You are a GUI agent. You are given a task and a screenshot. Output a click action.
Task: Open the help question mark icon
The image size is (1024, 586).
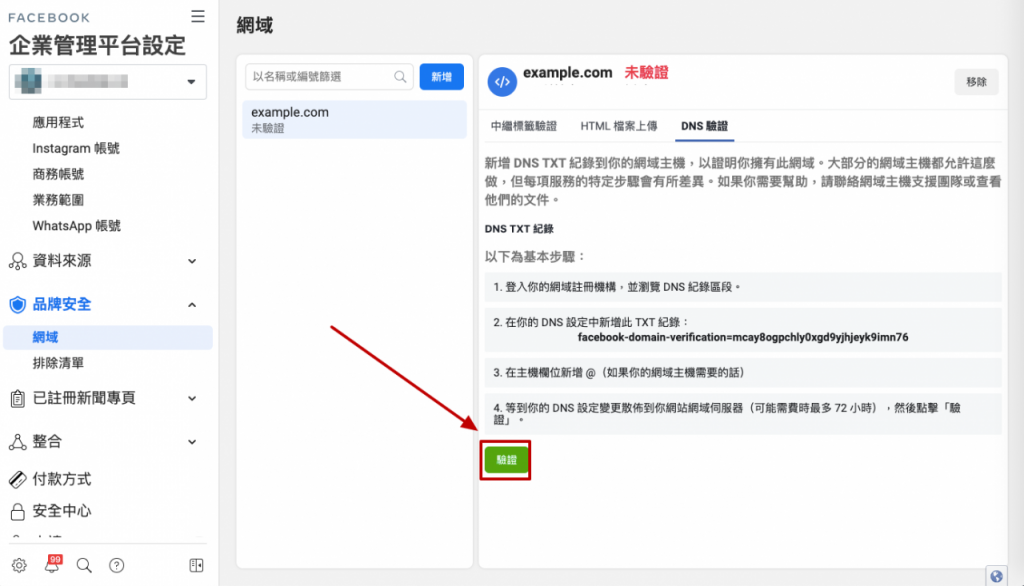pyautogui.click(x=116, y=565)
